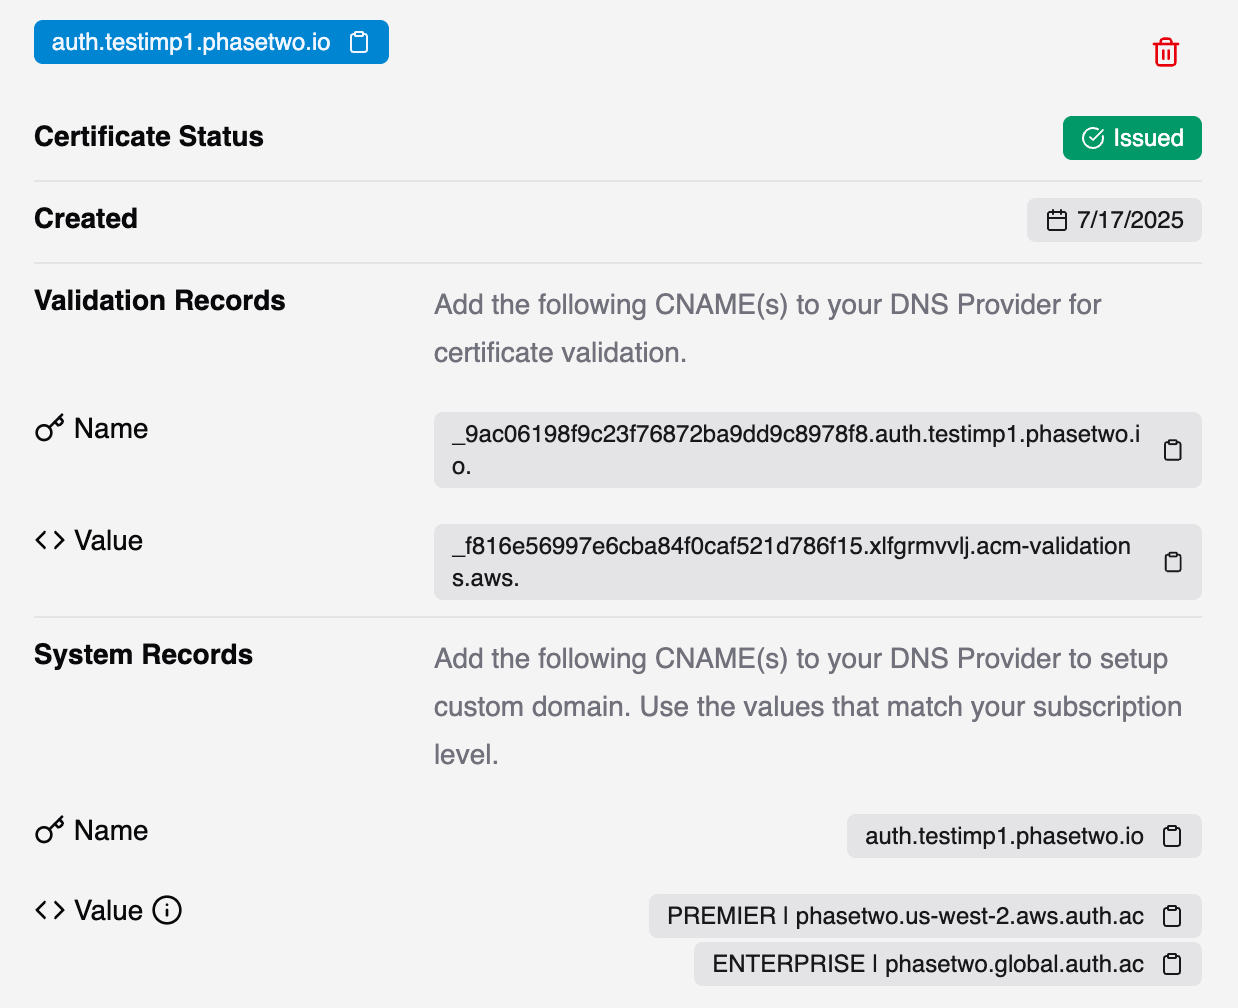The image size is (1238, 1008).
Task: Copy the PREMIER phasetwo.us-west-2.aws.auth.ac value
Action: [1172, 916]
